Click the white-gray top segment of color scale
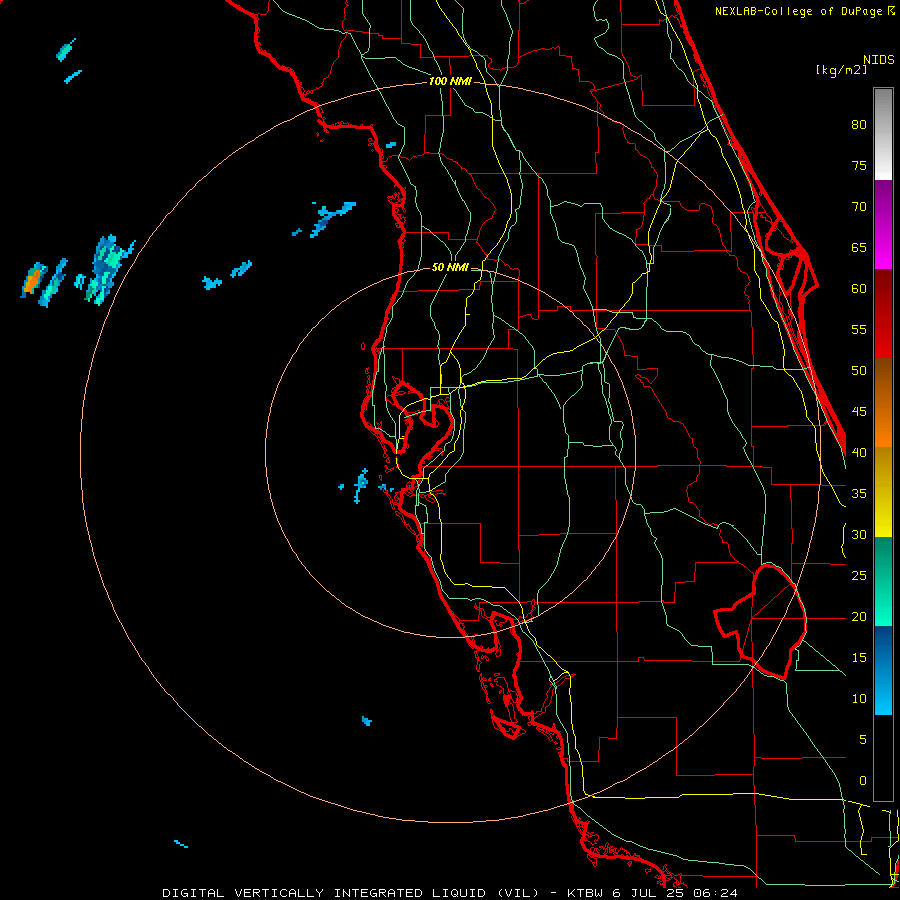This screenshot has width=900, height=900. click(x=883, y=134)
